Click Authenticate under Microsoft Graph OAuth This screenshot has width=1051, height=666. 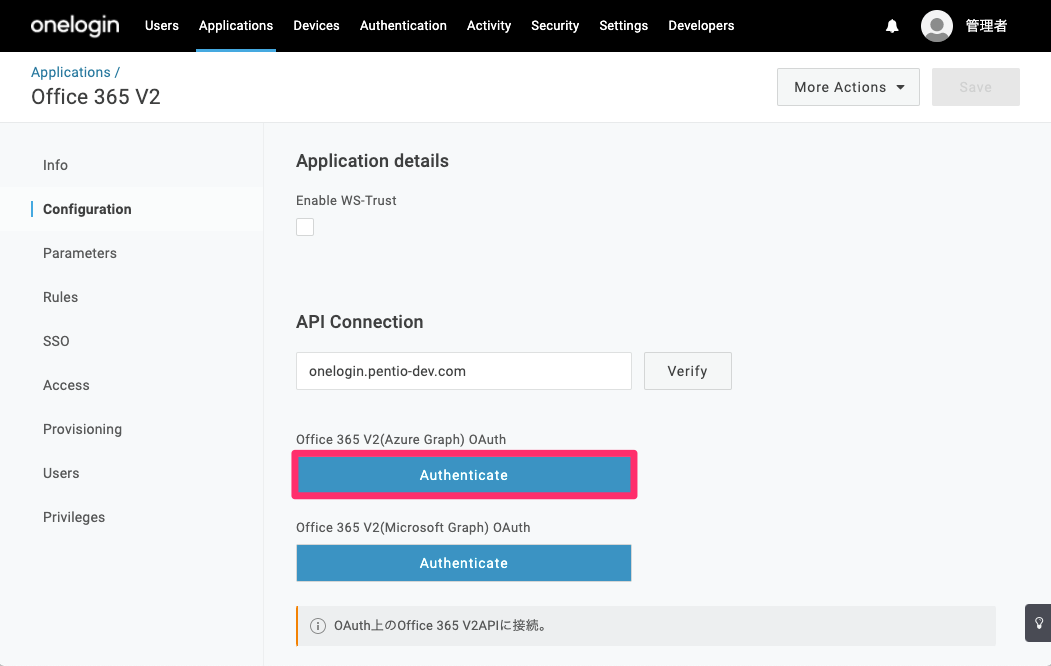[x=464, y=563]
